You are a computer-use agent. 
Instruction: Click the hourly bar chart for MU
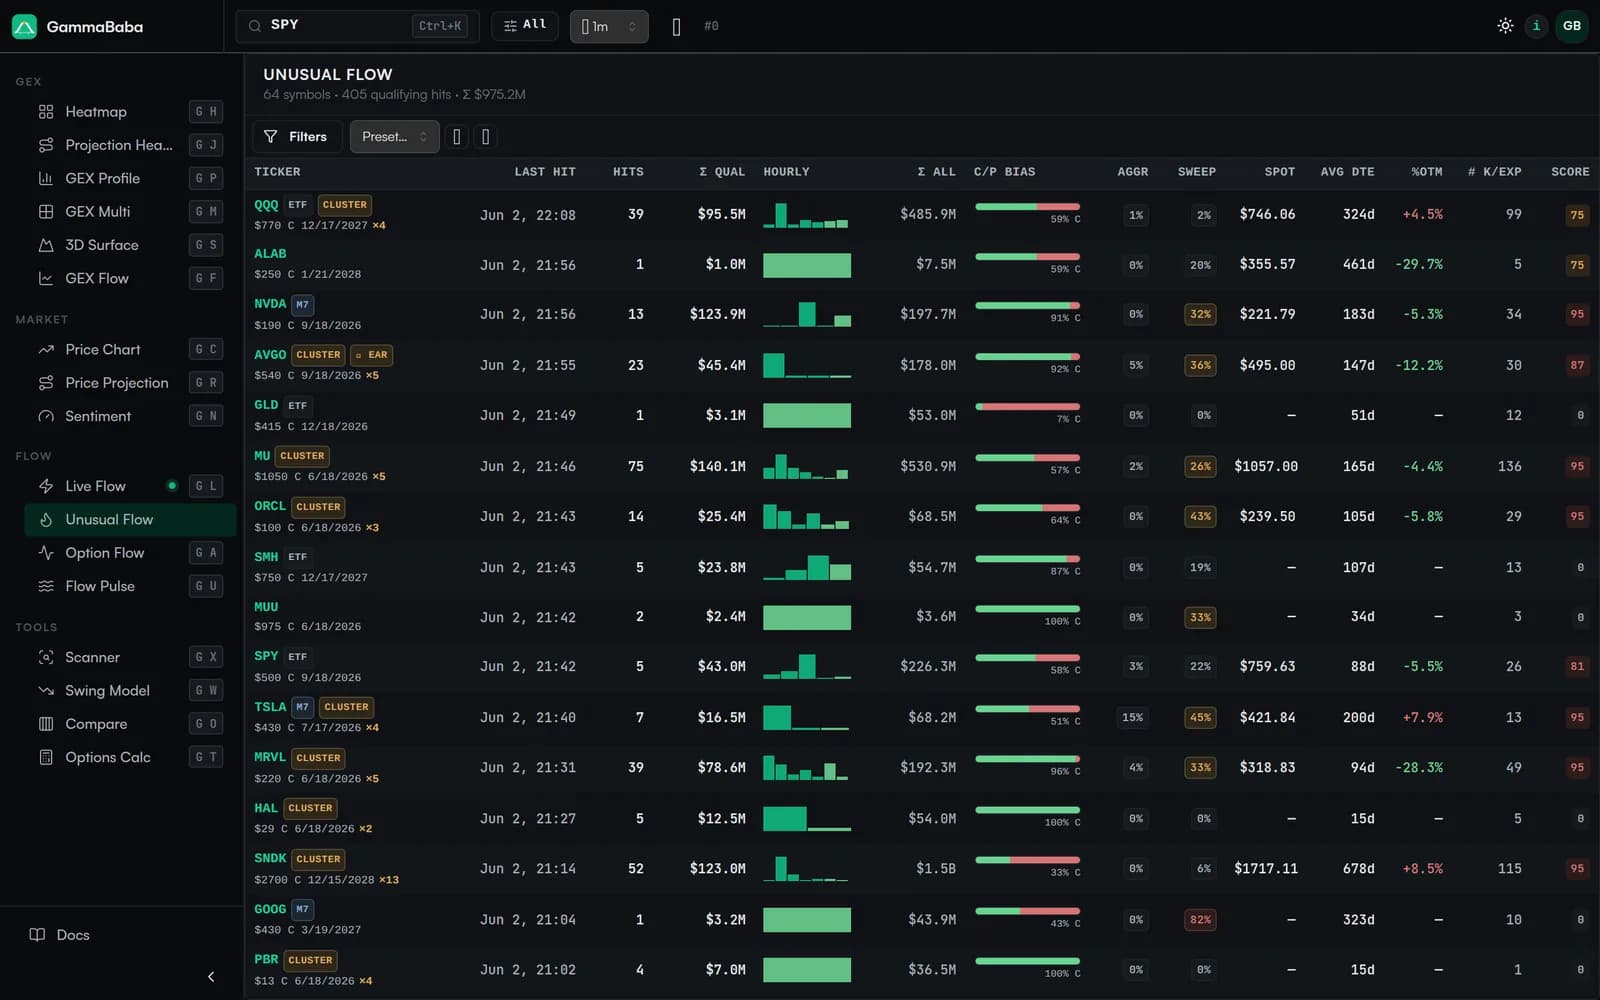(807, 466)
